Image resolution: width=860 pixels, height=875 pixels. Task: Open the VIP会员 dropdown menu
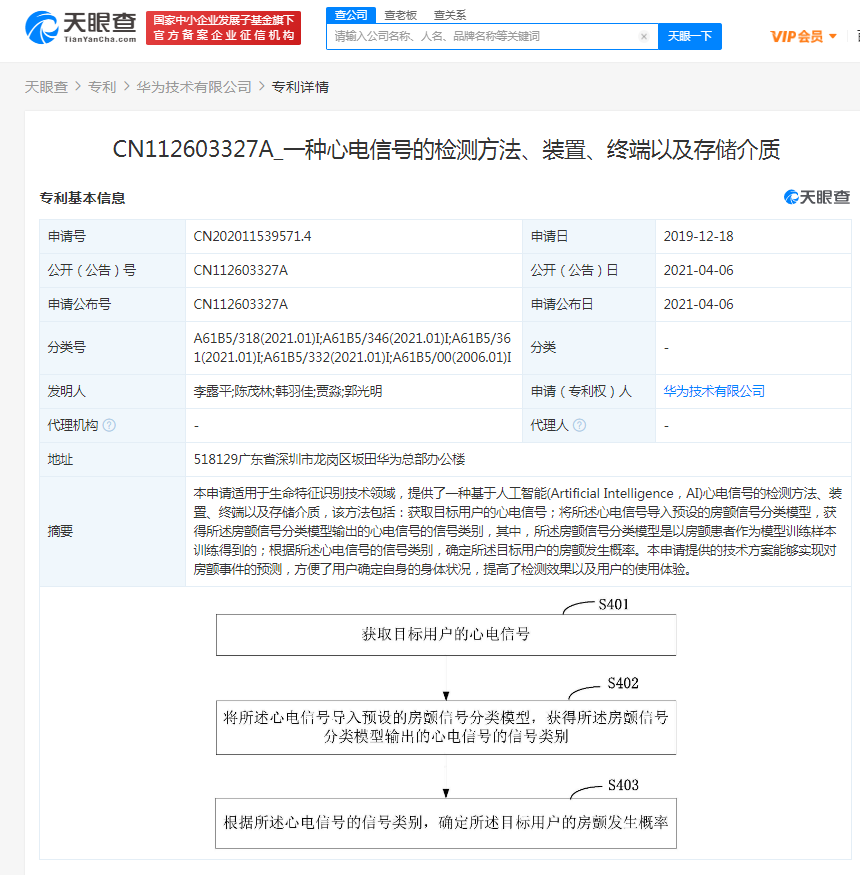click(x=803, y=37)
